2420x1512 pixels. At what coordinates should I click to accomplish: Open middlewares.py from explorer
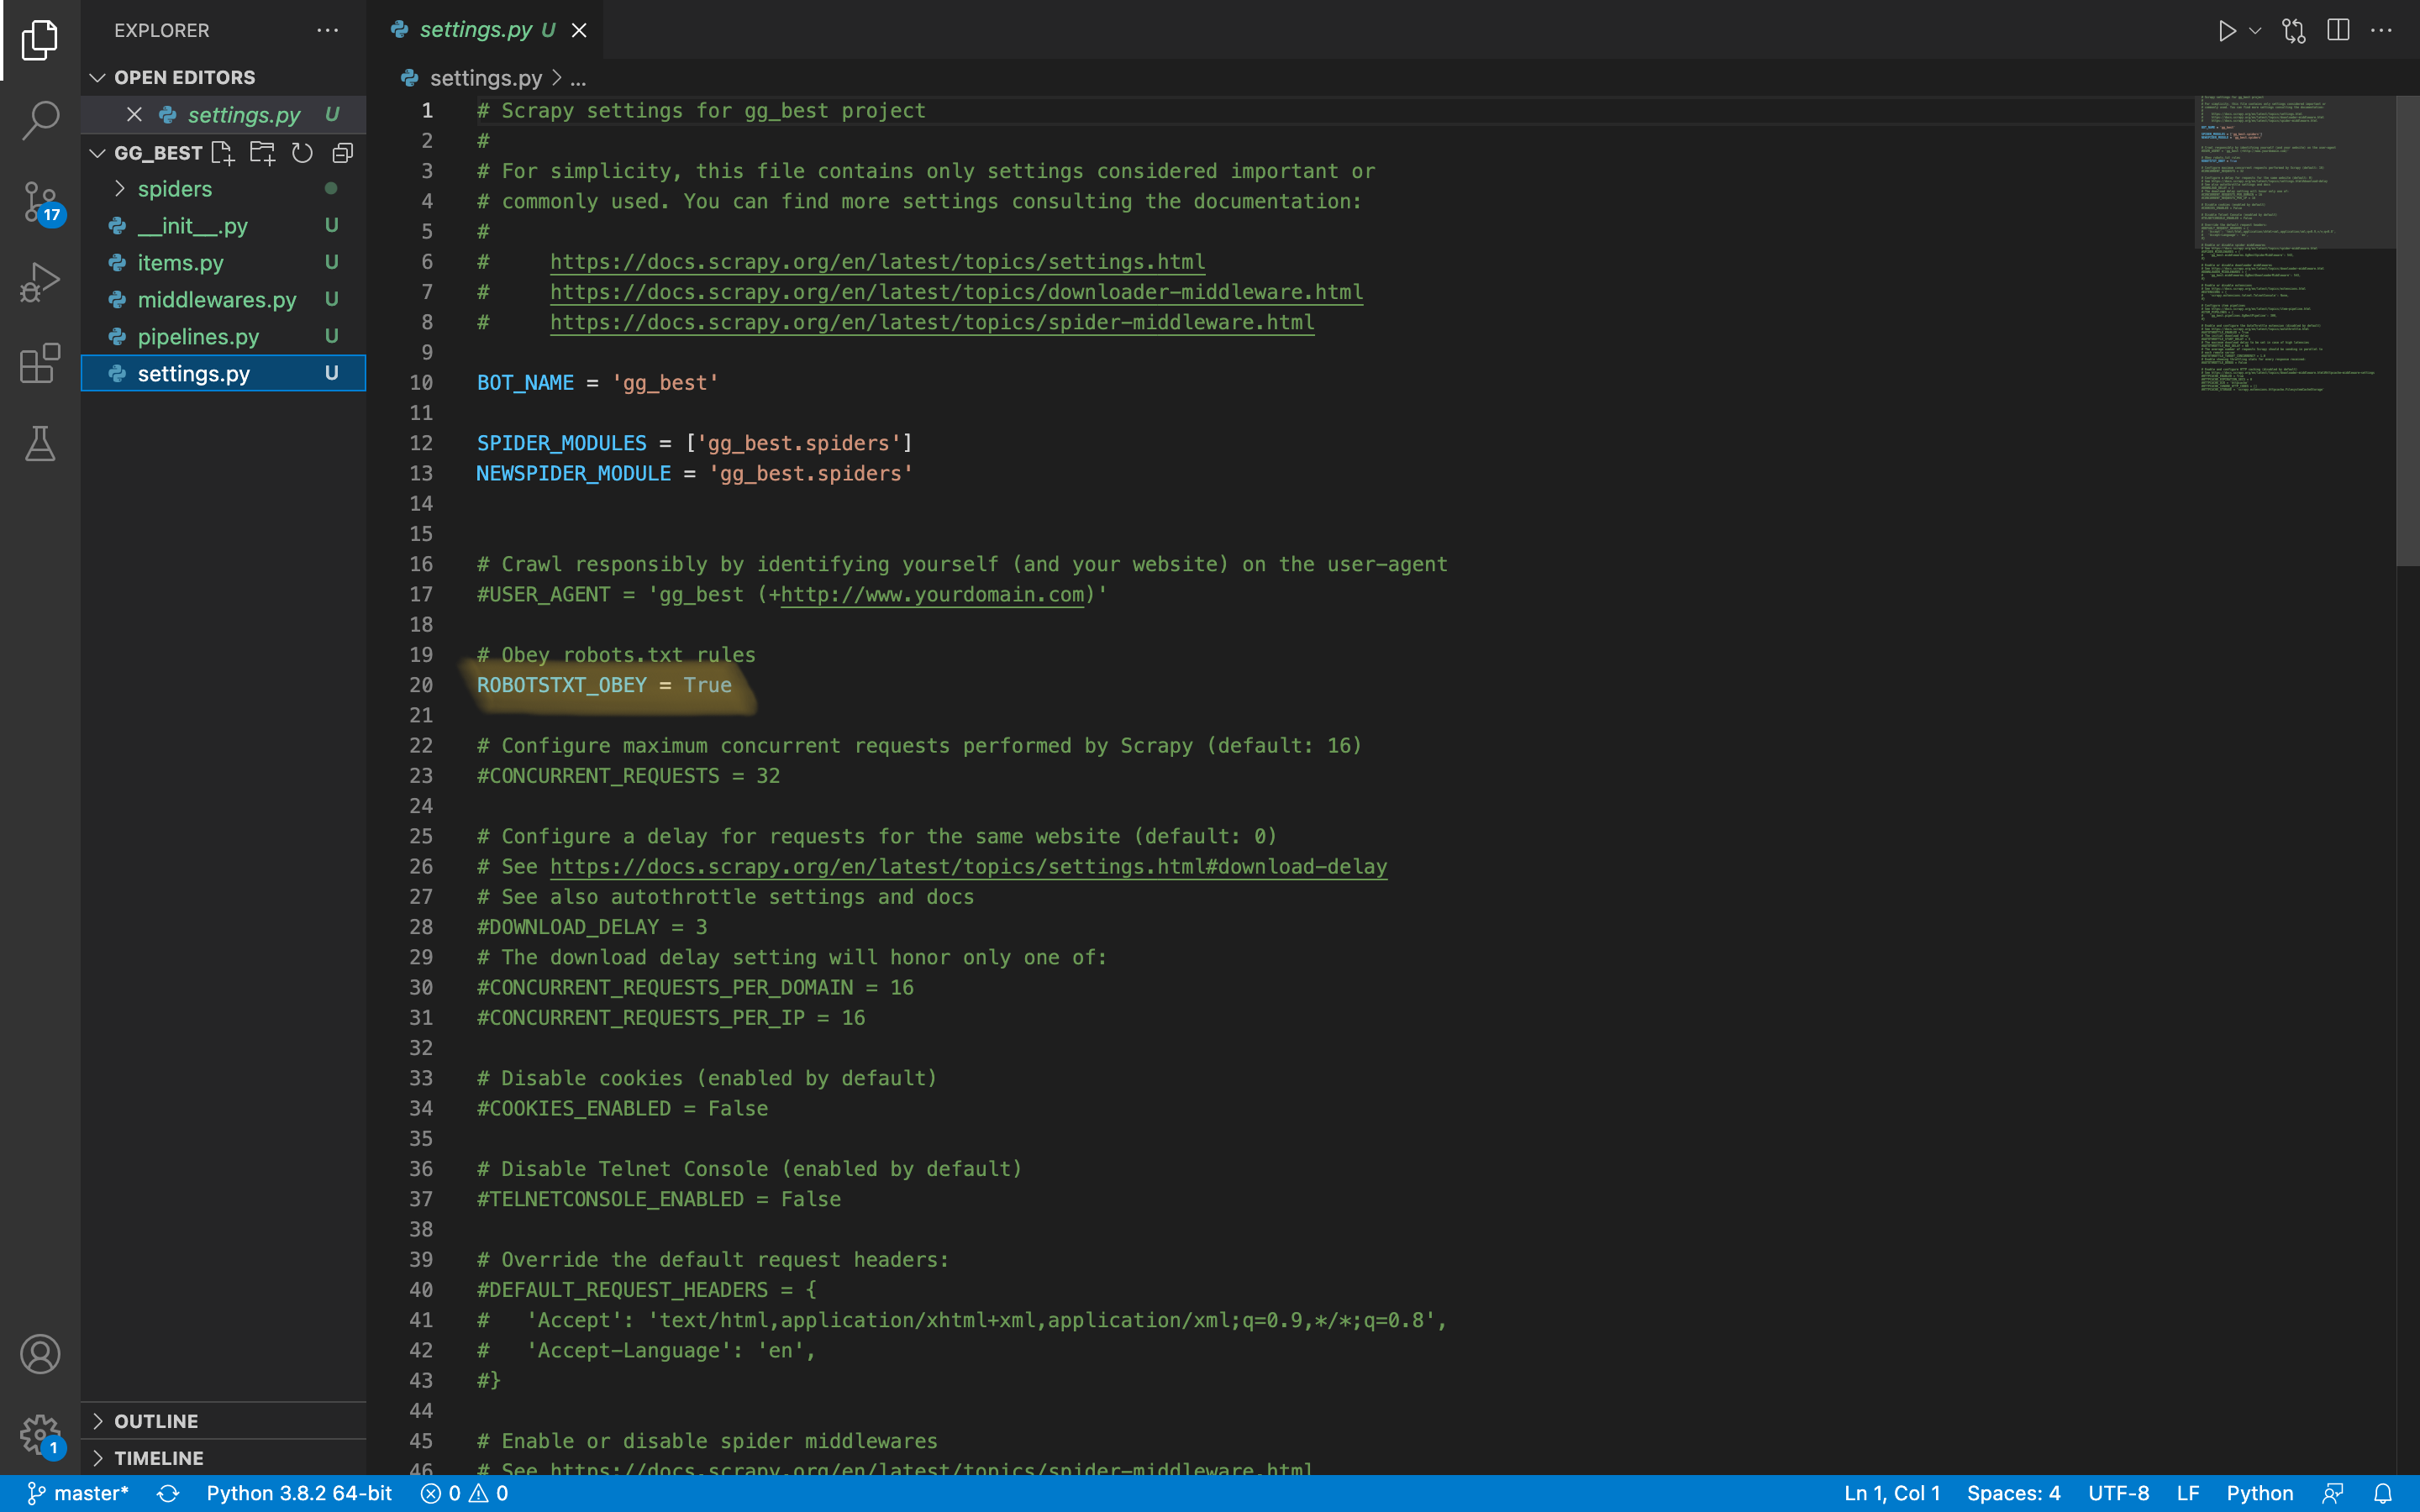point(224,300)
